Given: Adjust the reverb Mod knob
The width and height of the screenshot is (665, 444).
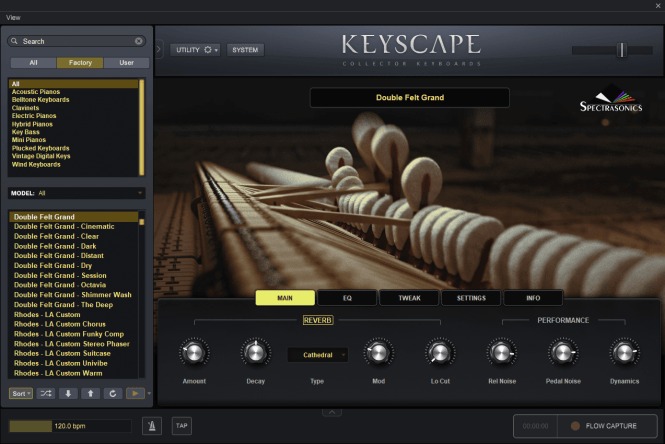Looking at the screenshot, I should pos(378,352).
